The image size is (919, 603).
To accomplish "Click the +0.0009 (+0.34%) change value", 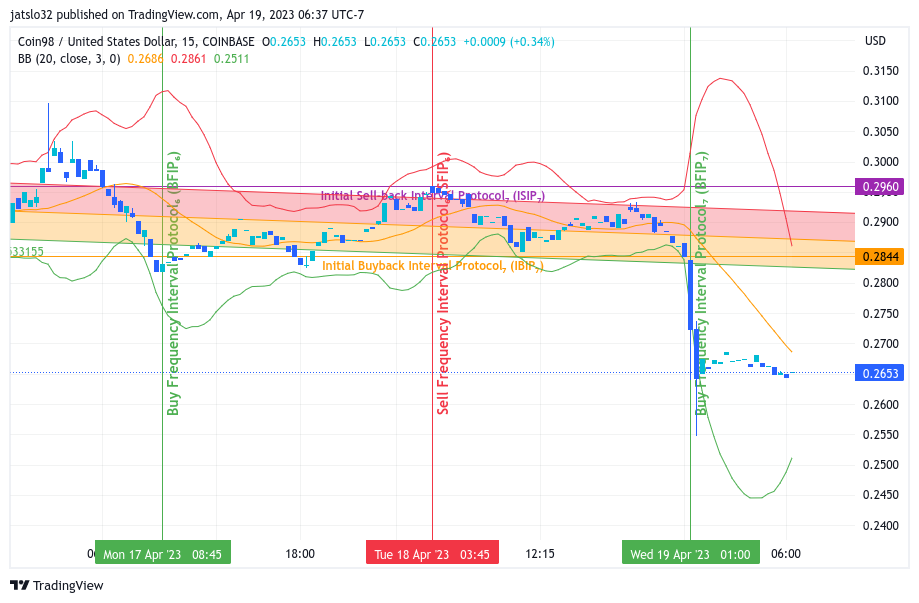I will (509, 42).
